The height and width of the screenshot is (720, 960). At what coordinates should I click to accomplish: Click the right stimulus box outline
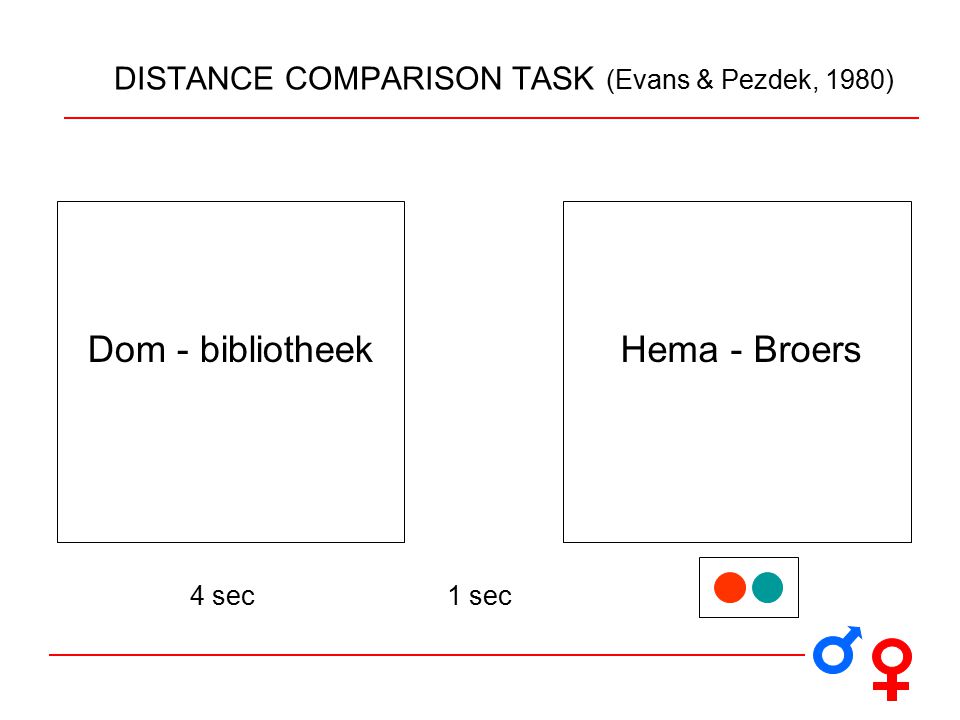click(737, 372)
